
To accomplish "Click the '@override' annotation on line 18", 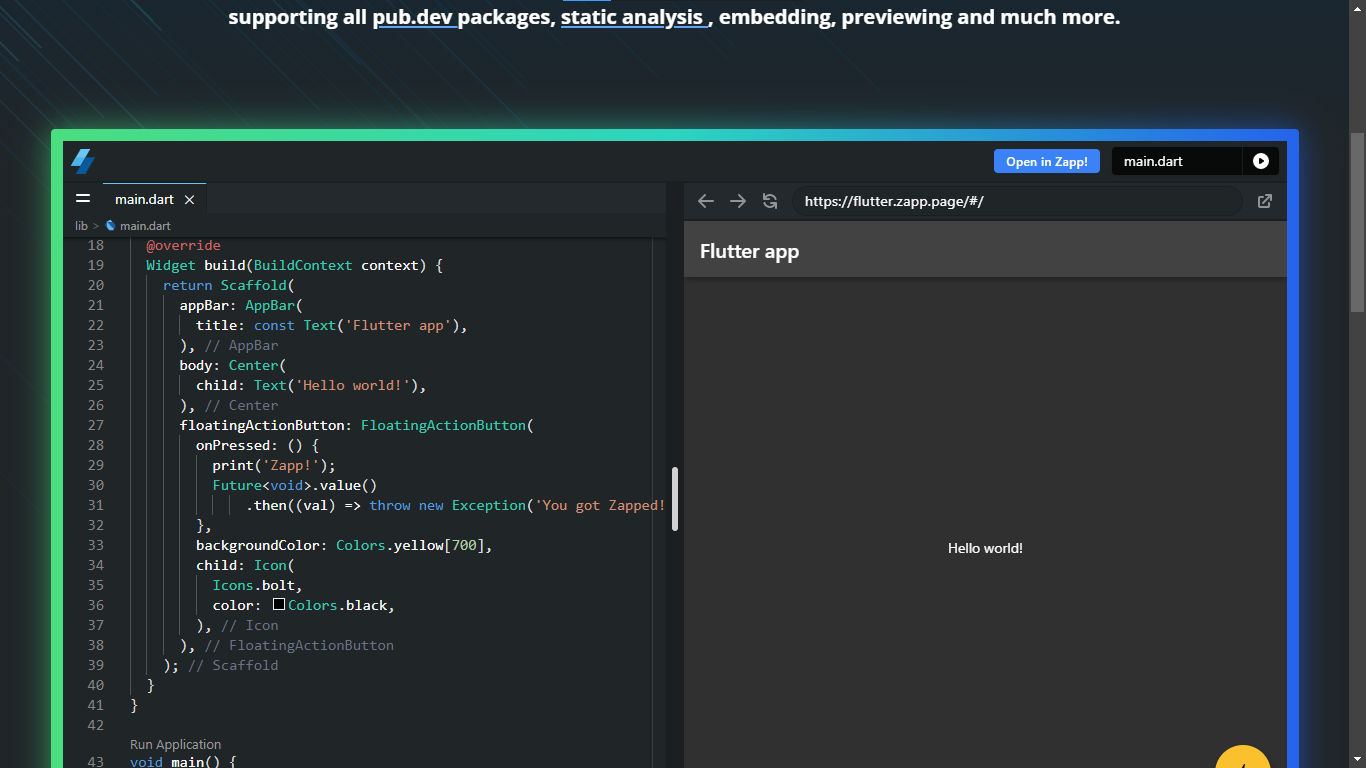I will (x=184, y=245).
